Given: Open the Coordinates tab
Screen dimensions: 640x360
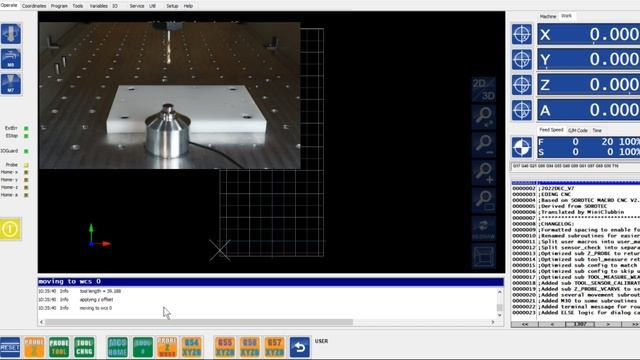Looking at the screenshot, I should 34,6.
